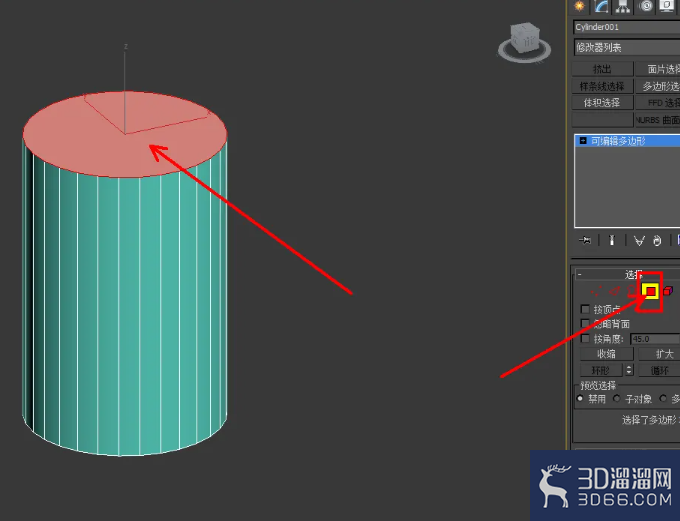Click Remove Modifier from Stack icon
The image size is (680, 521).
[657, 240]
